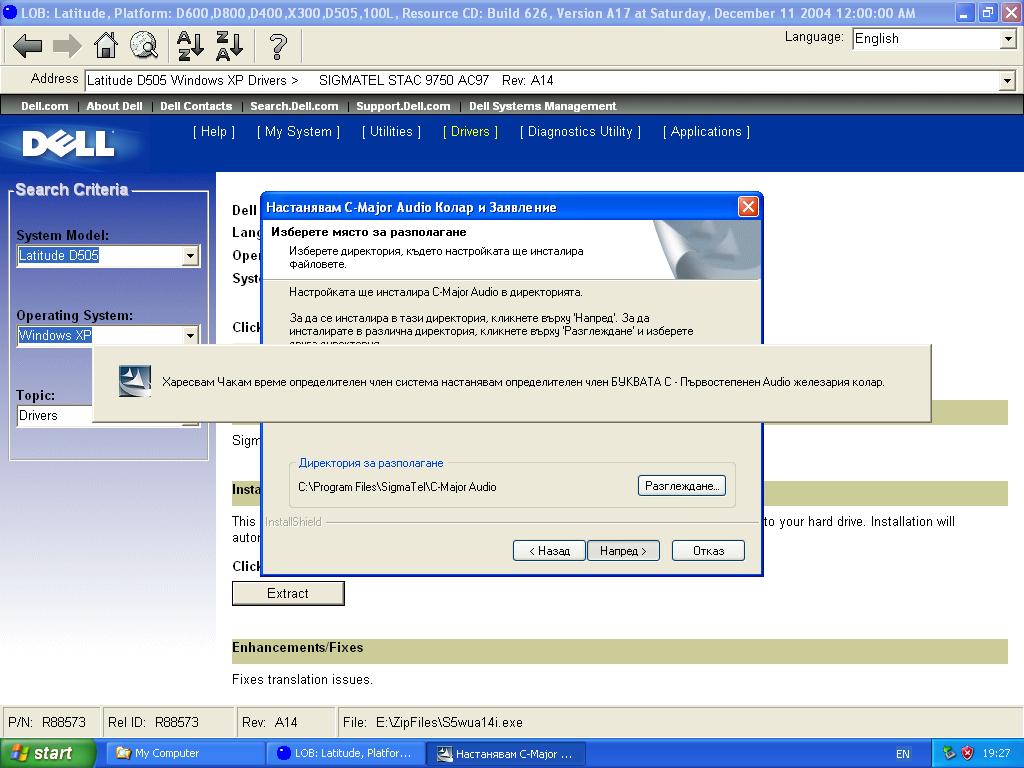Open the My System menu item
The image size is (1024, 768).
(298, 132)
